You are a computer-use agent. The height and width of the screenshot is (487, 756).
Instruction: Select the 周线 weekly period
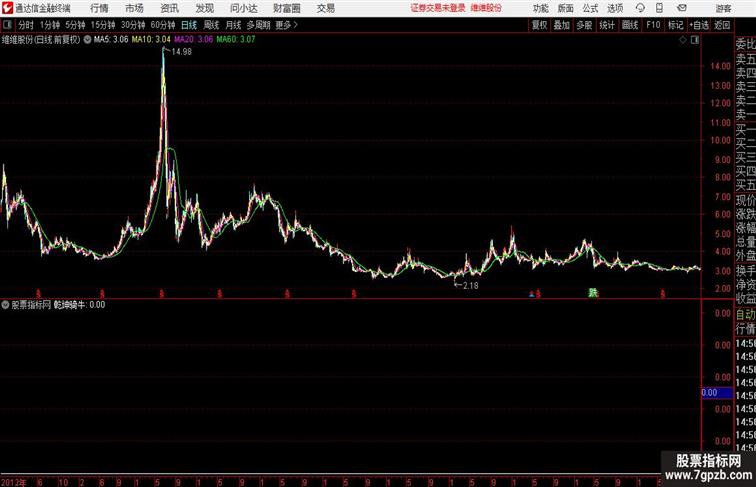pyautogui.click(x=211, y=25)
